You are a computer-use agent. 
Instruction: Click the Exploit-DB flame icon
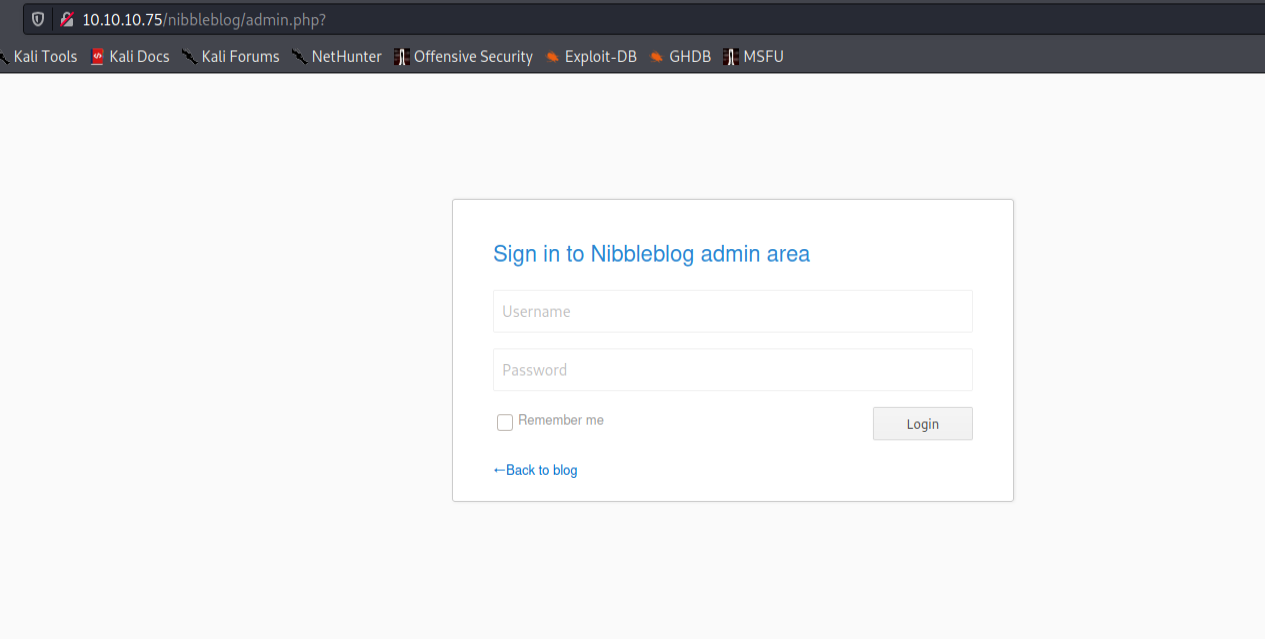tap(554, 57)
